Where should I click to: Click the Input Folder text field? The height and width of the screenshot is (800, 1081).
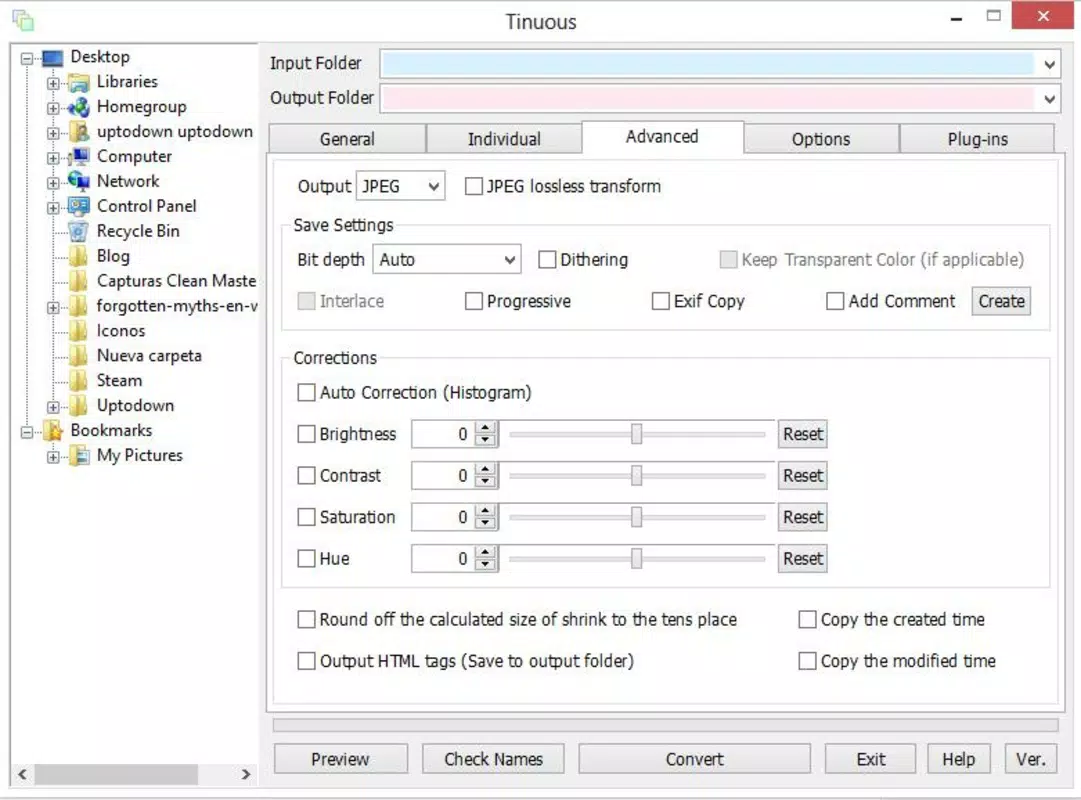(x=707, y=64)
